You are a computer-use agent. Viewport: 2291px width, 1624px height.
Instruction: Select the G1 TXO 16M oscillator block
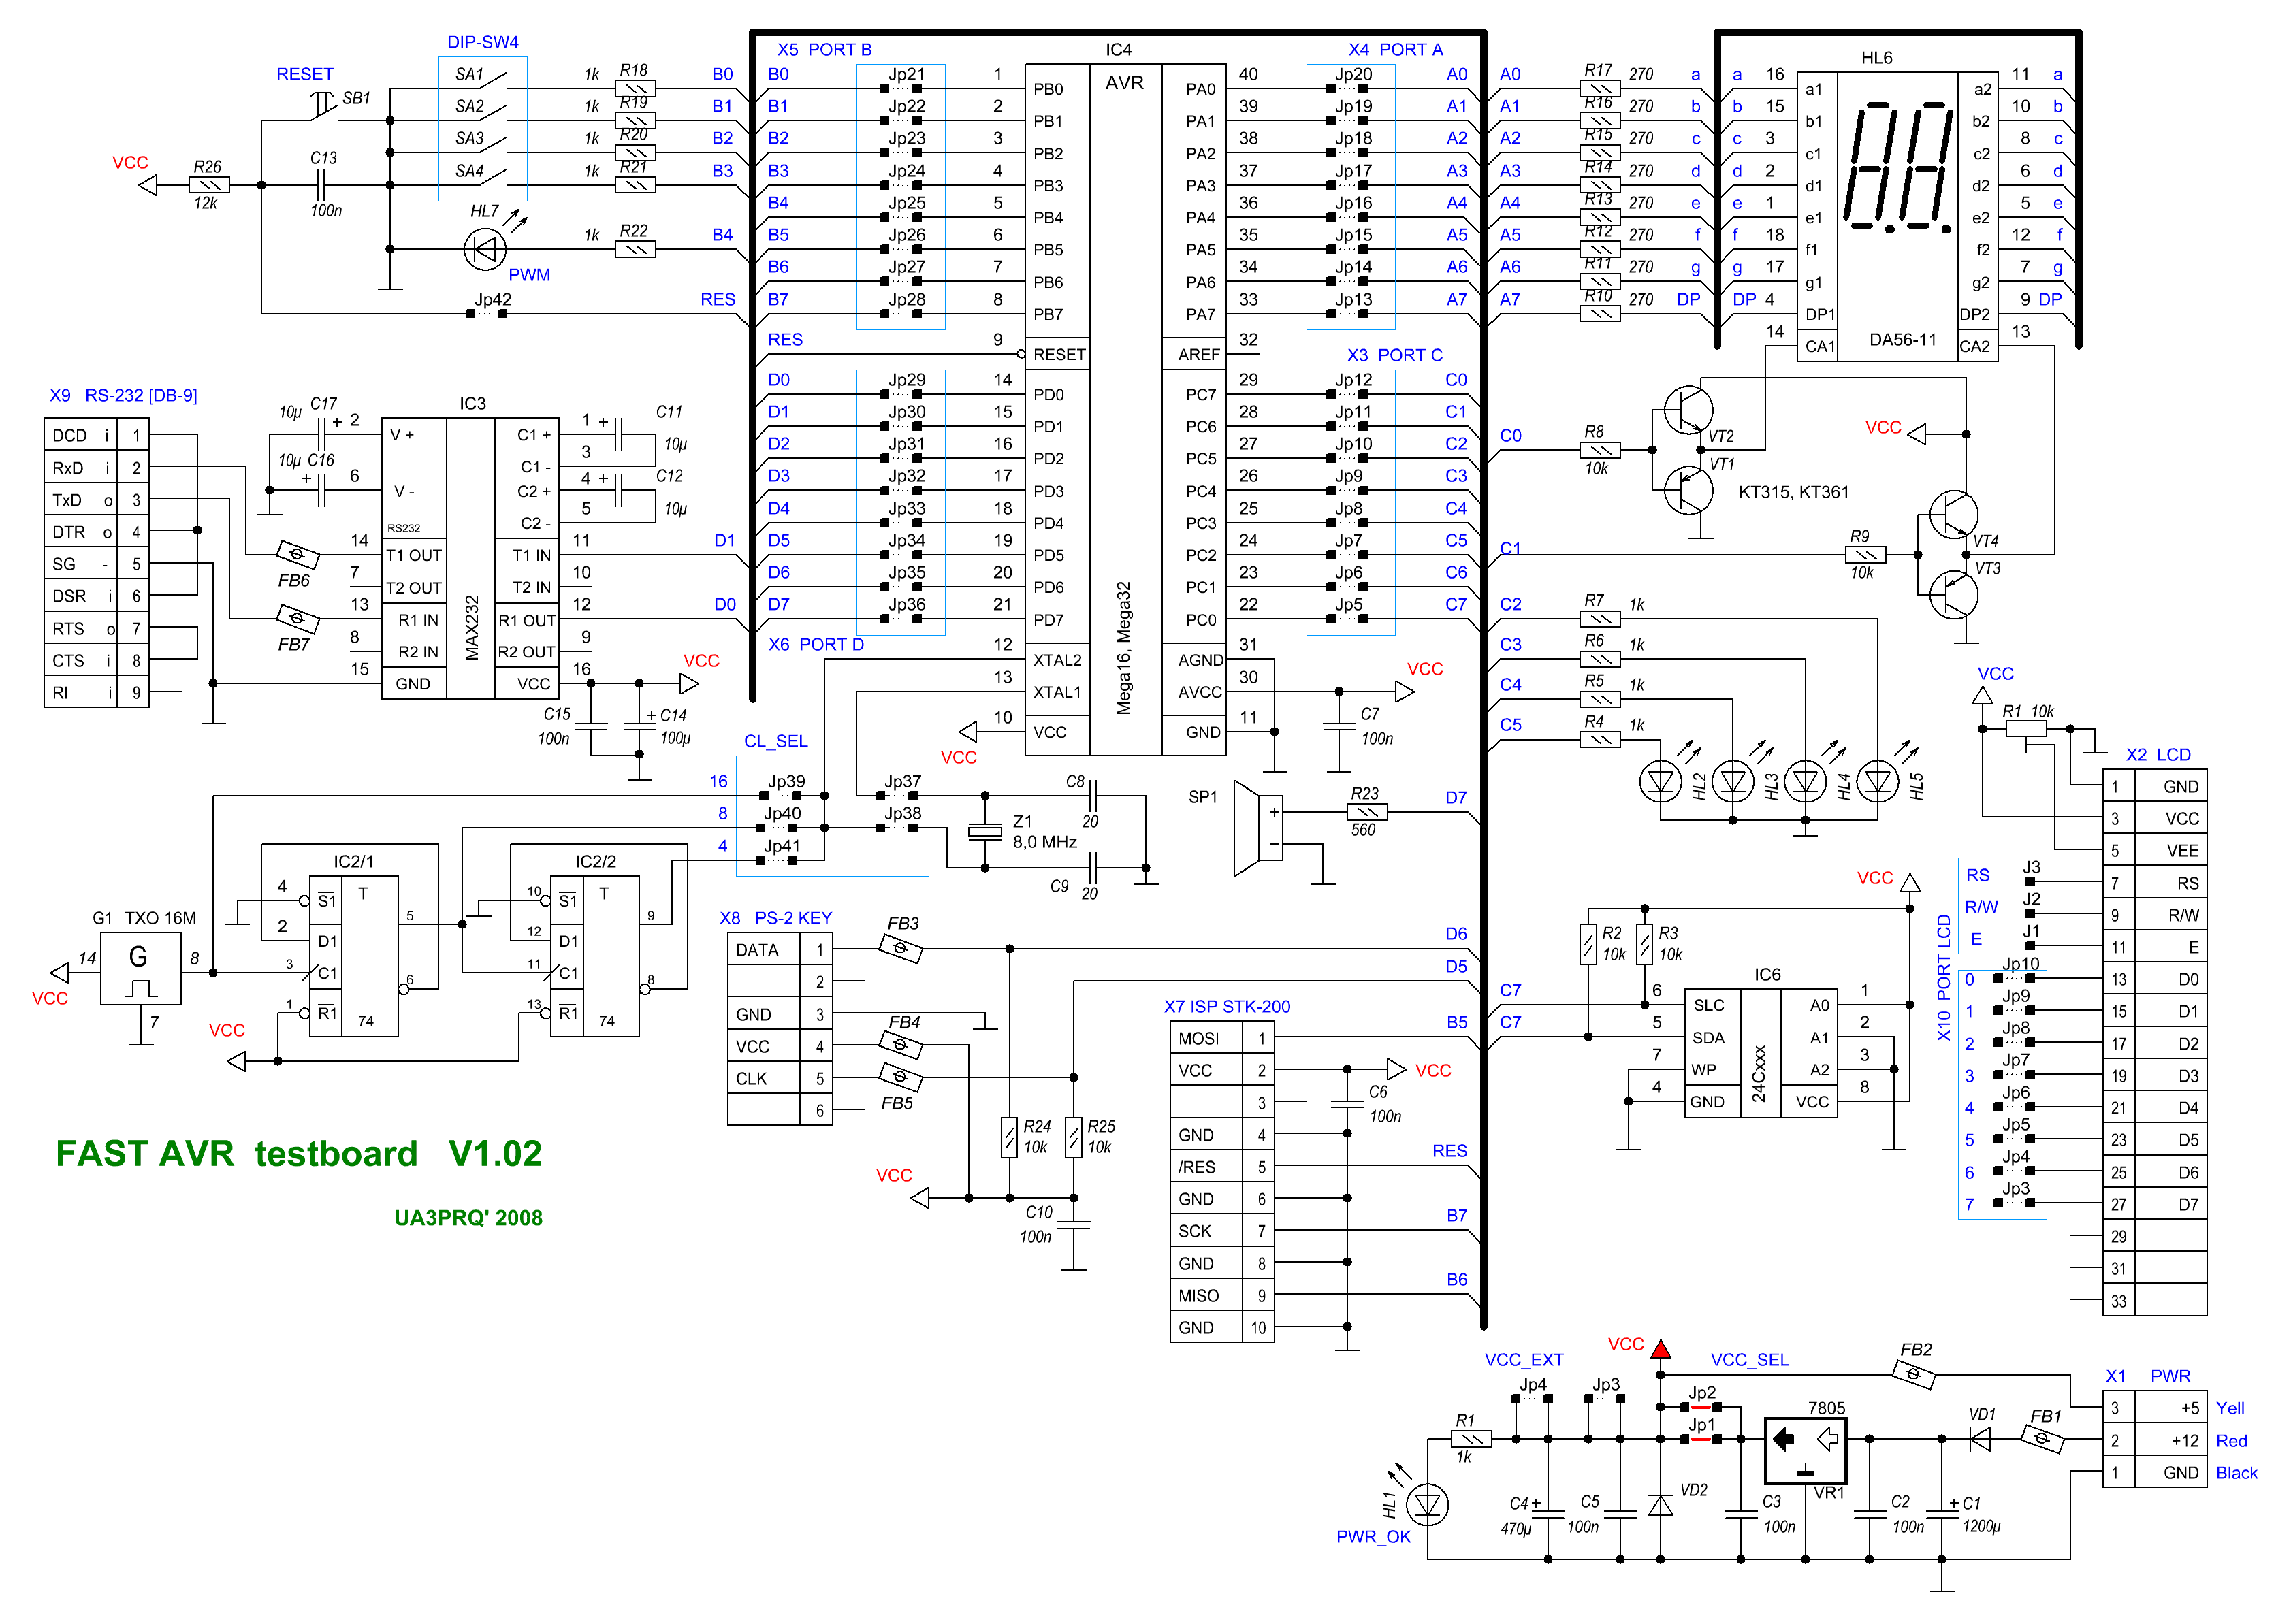click(x=140, y=968)
